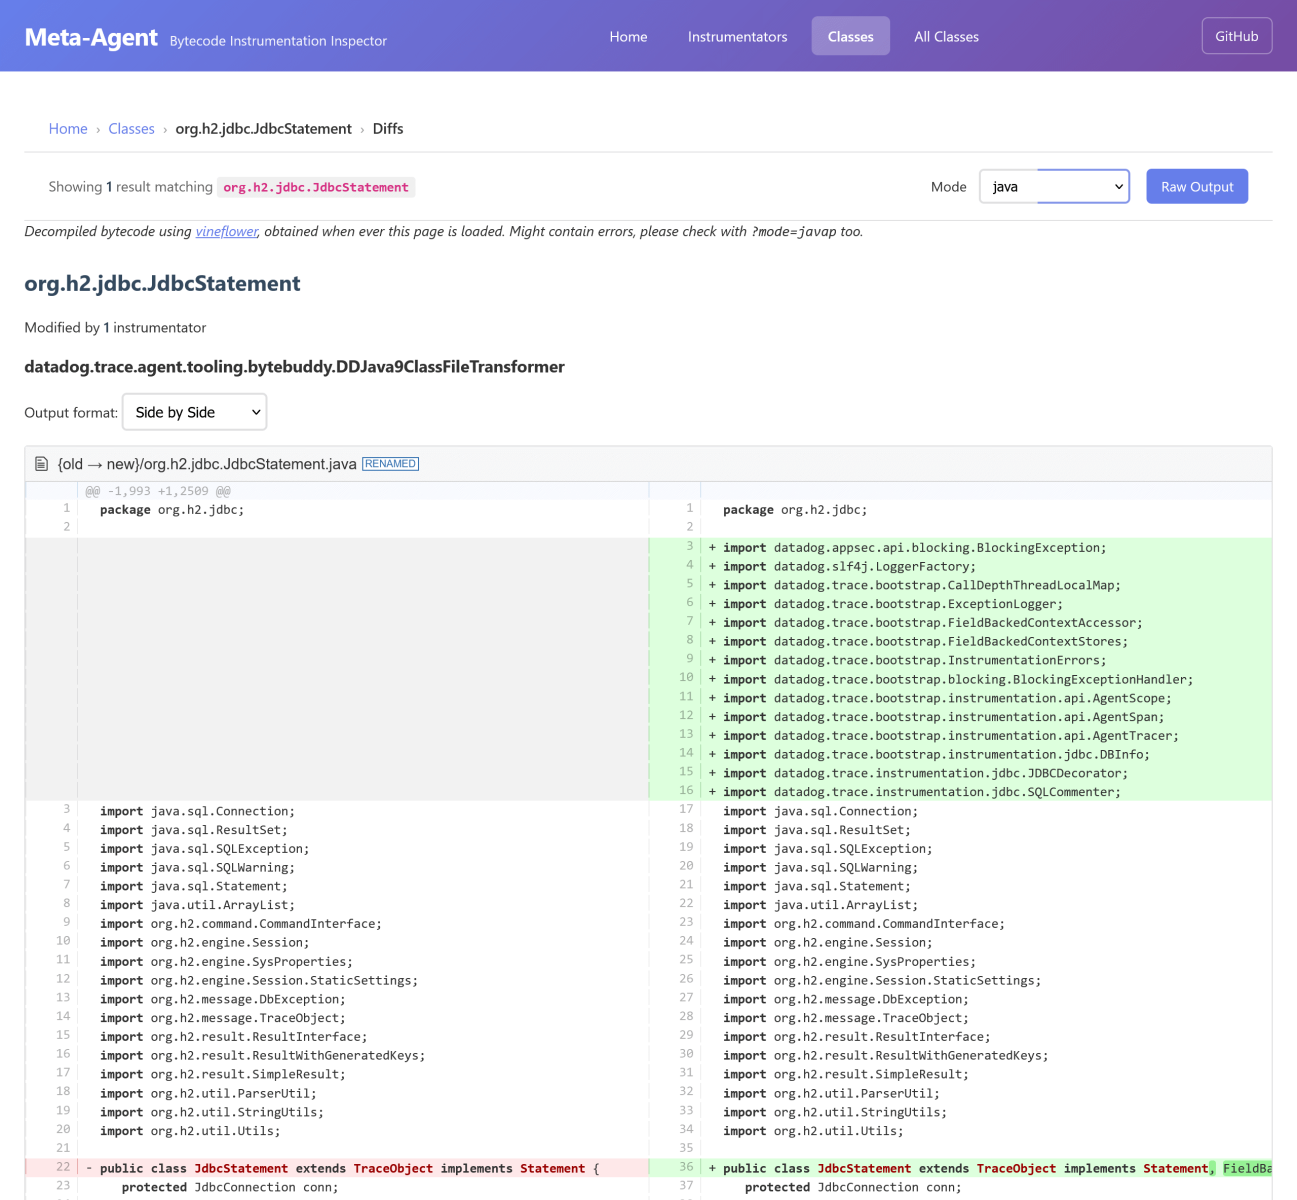The height and width of the screenshot is (1200, 1297).
Task: Follow the vineflower hyperlink
Action: [x=226, y=232]
